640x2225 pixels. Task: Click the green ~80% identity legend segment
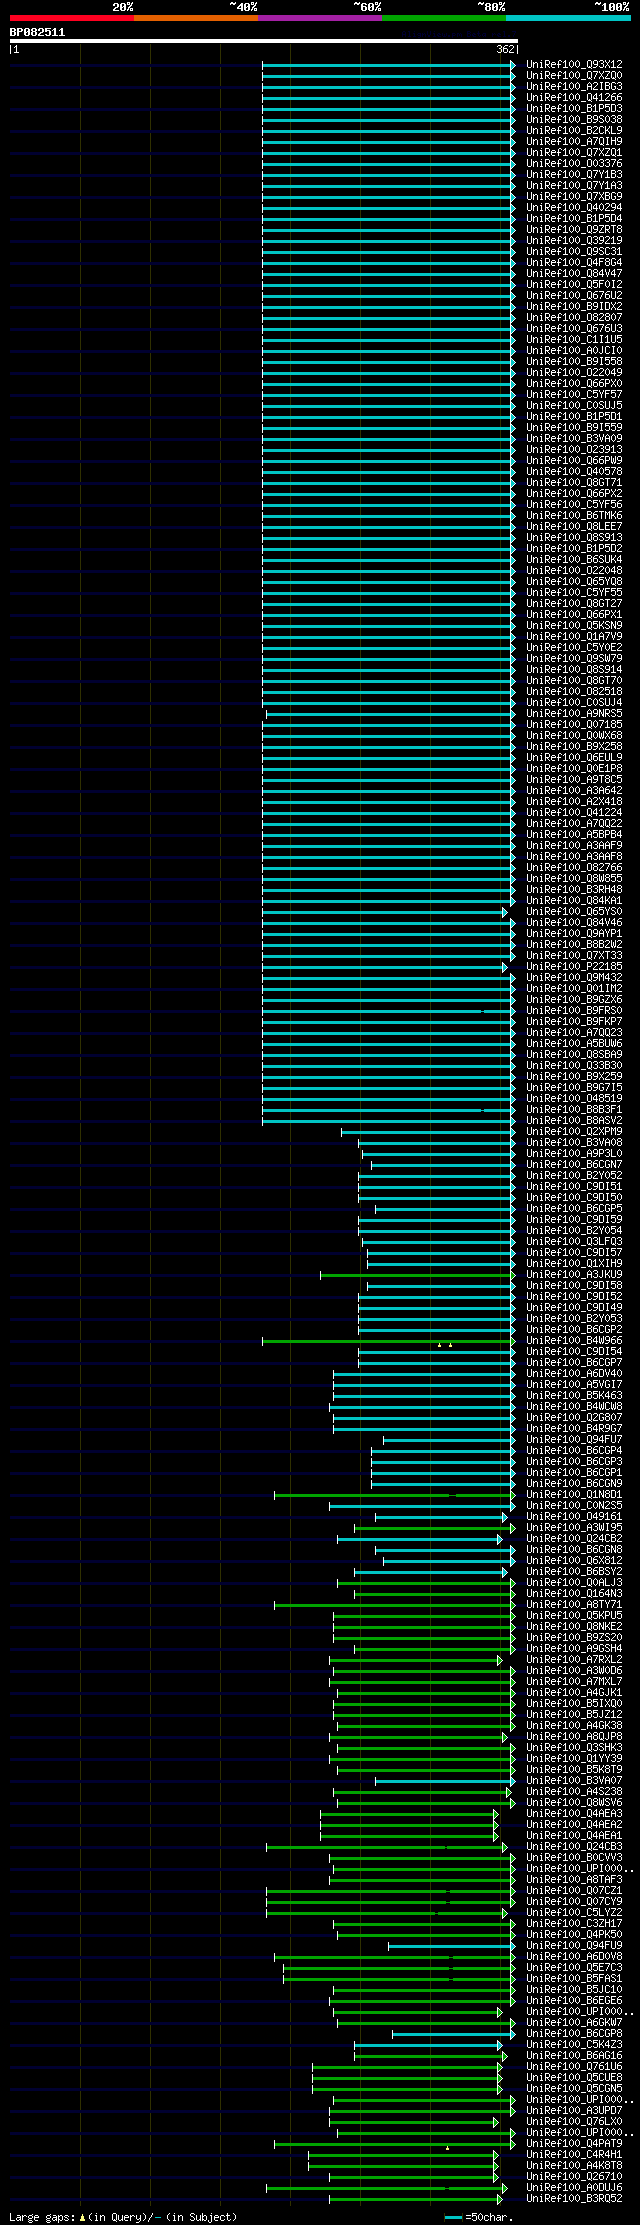[444, 18]
